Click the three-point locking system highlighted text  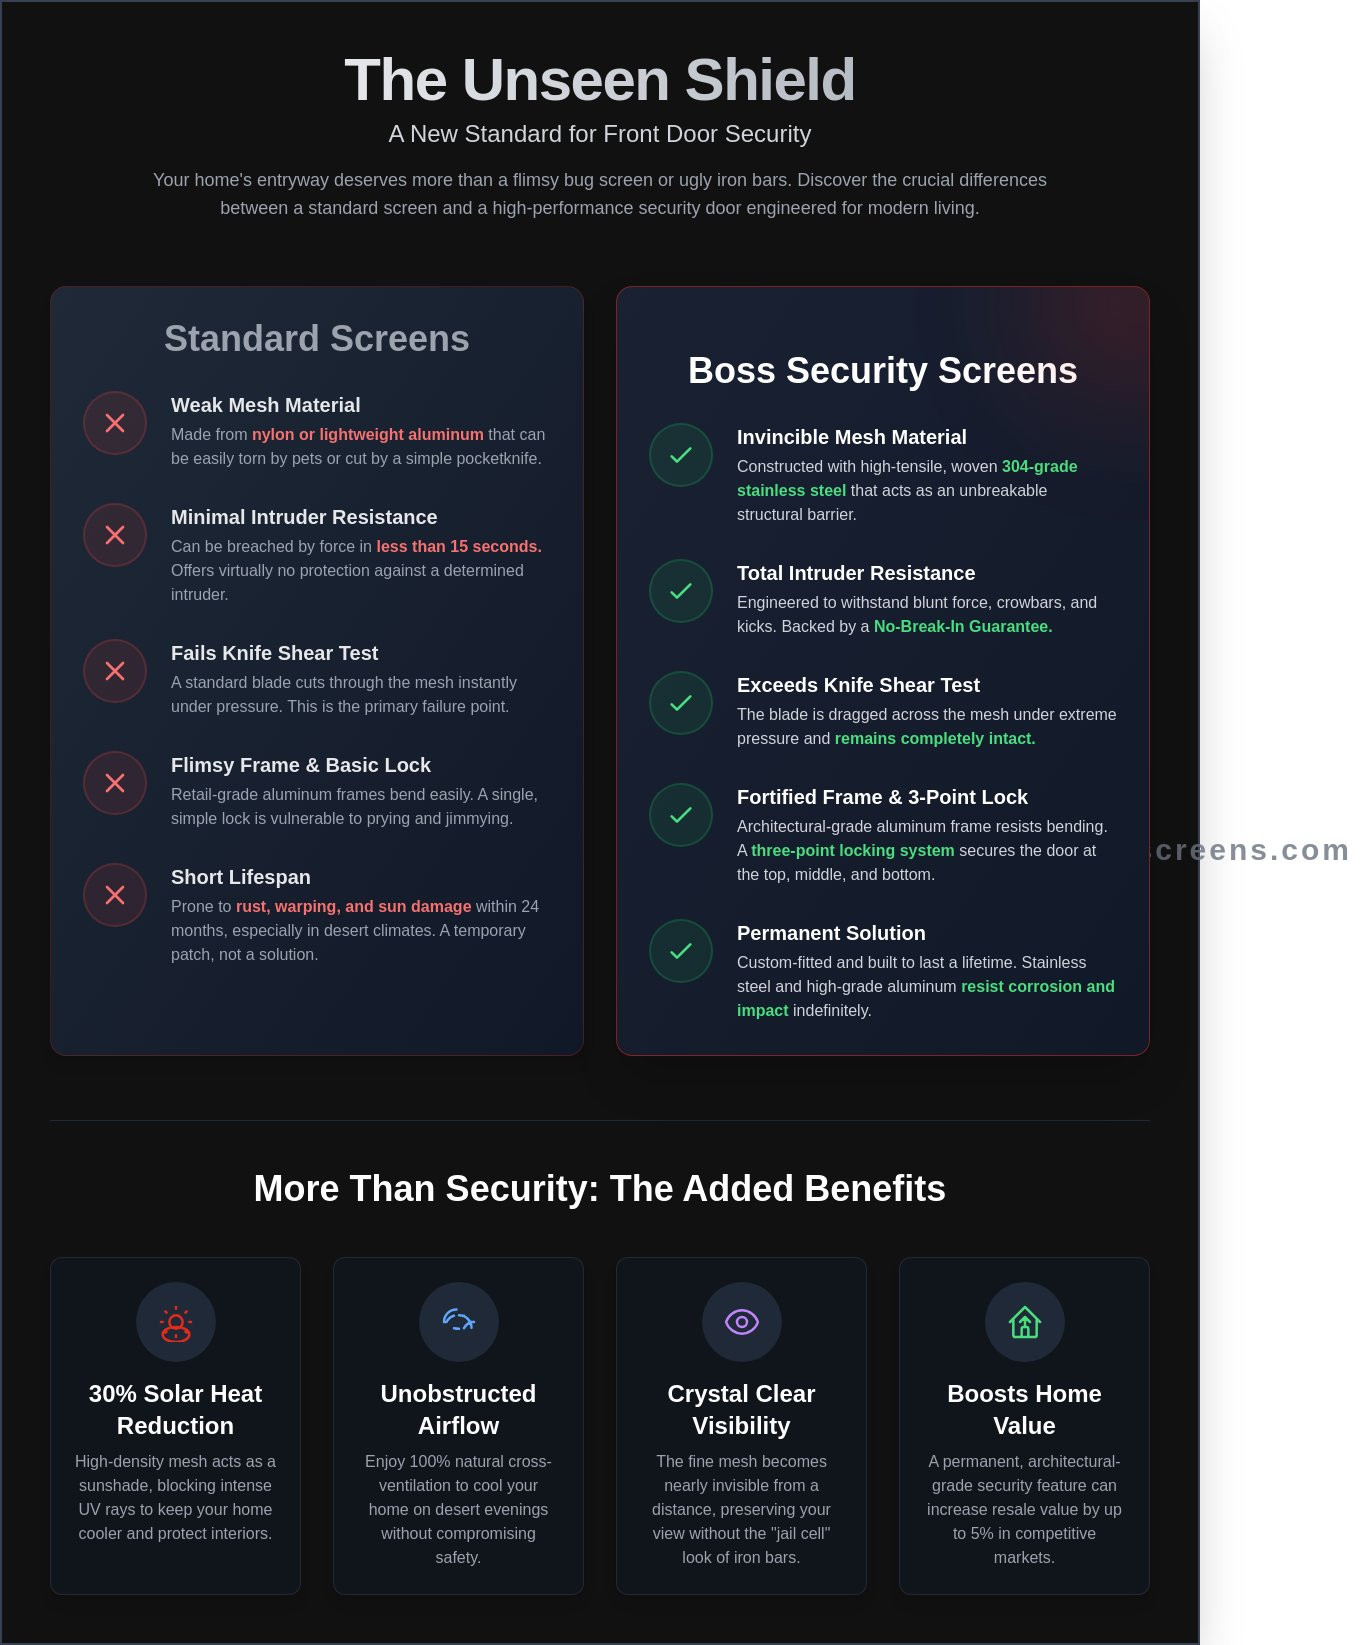coord(852,850)
